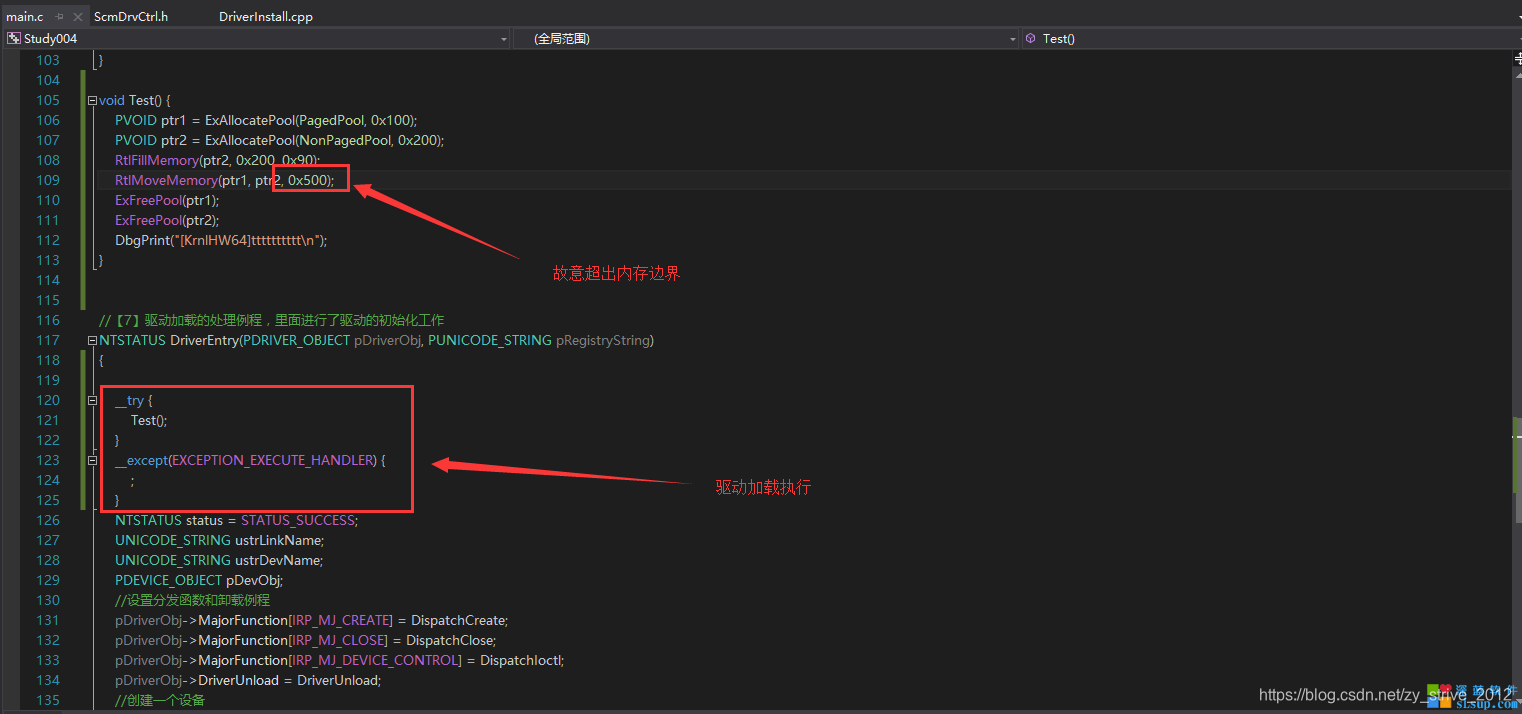The image size is (1522, 714).
Task: Collapse the void Test() function block
Action: (x=92, y=100)
